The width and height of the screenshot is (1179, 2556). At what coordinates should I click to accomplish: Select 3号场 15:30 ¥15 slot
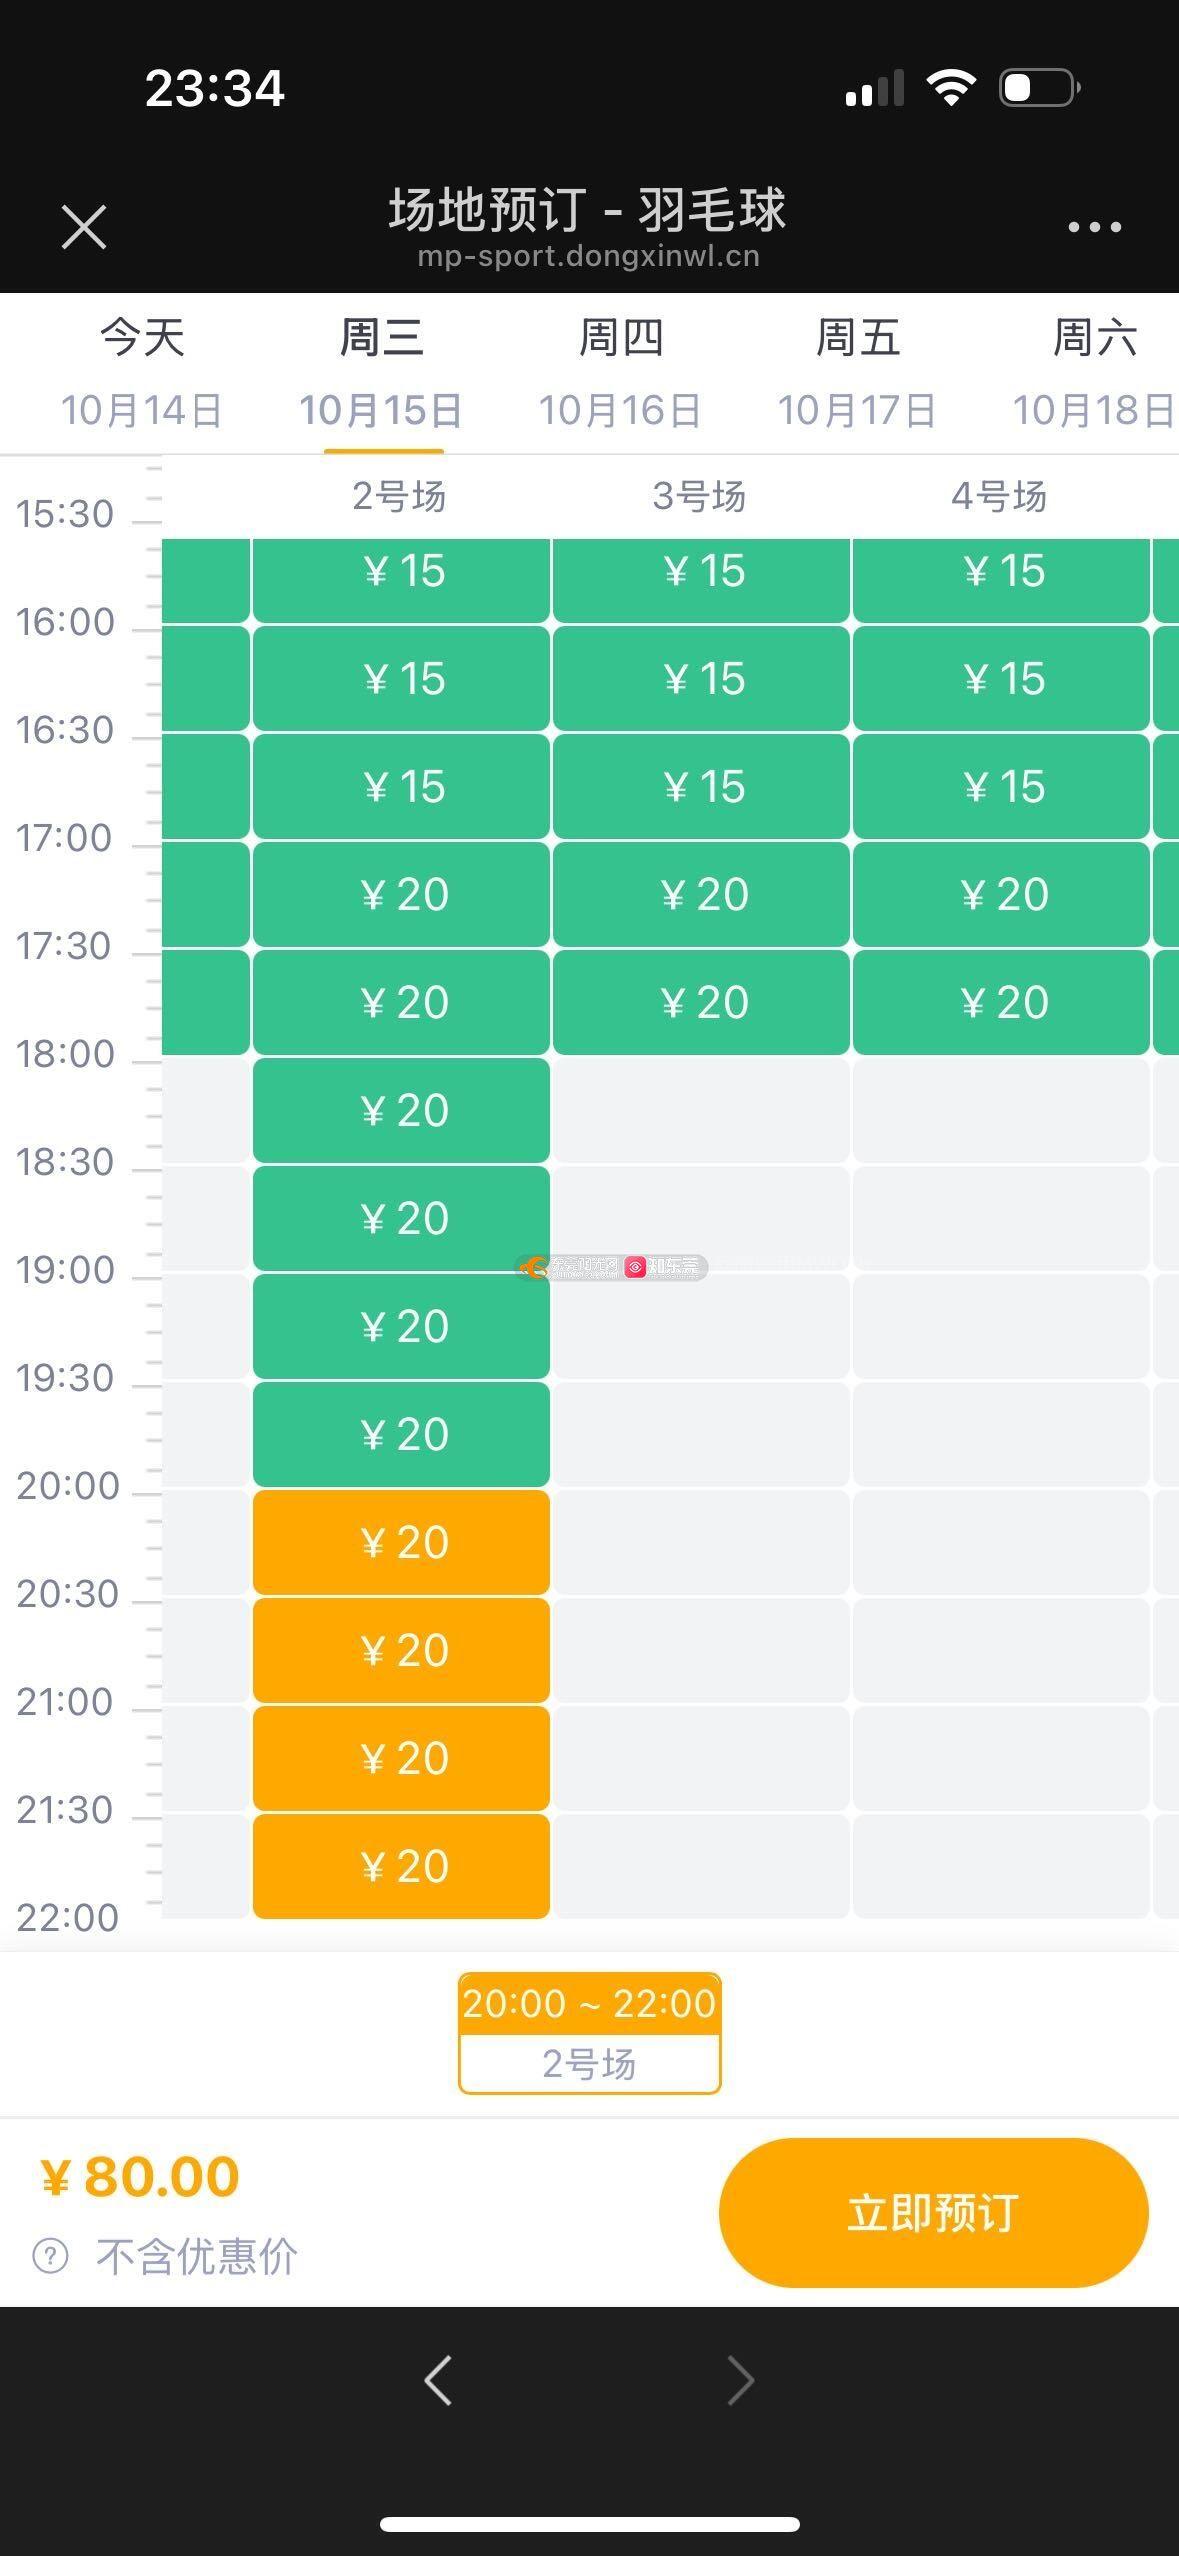point(701,571)
